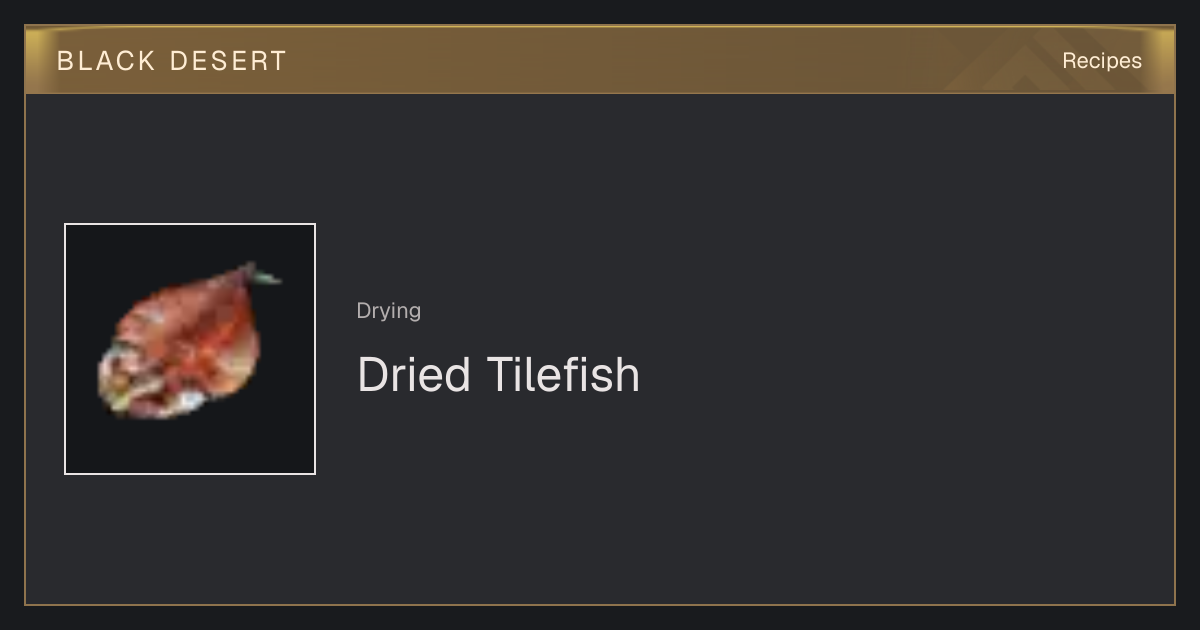The width and height of the screenshot is (1200, 630).
Task: Click the empty card area right of the title
Action: 900,375
